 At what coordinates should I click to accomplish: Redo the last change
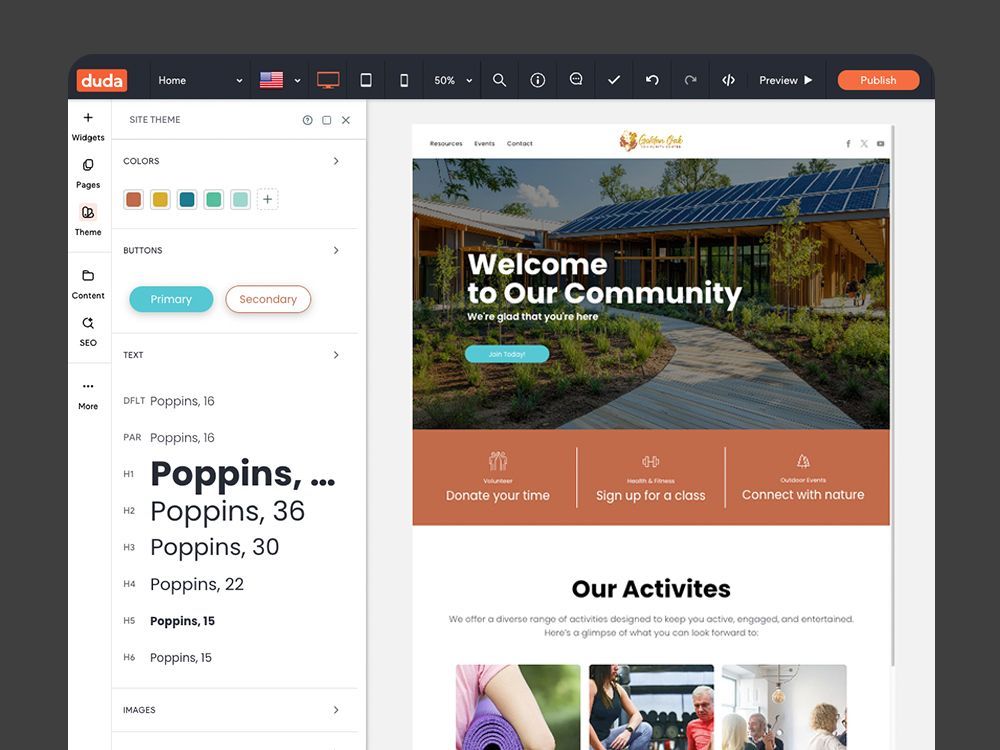(x=690, y=80)
